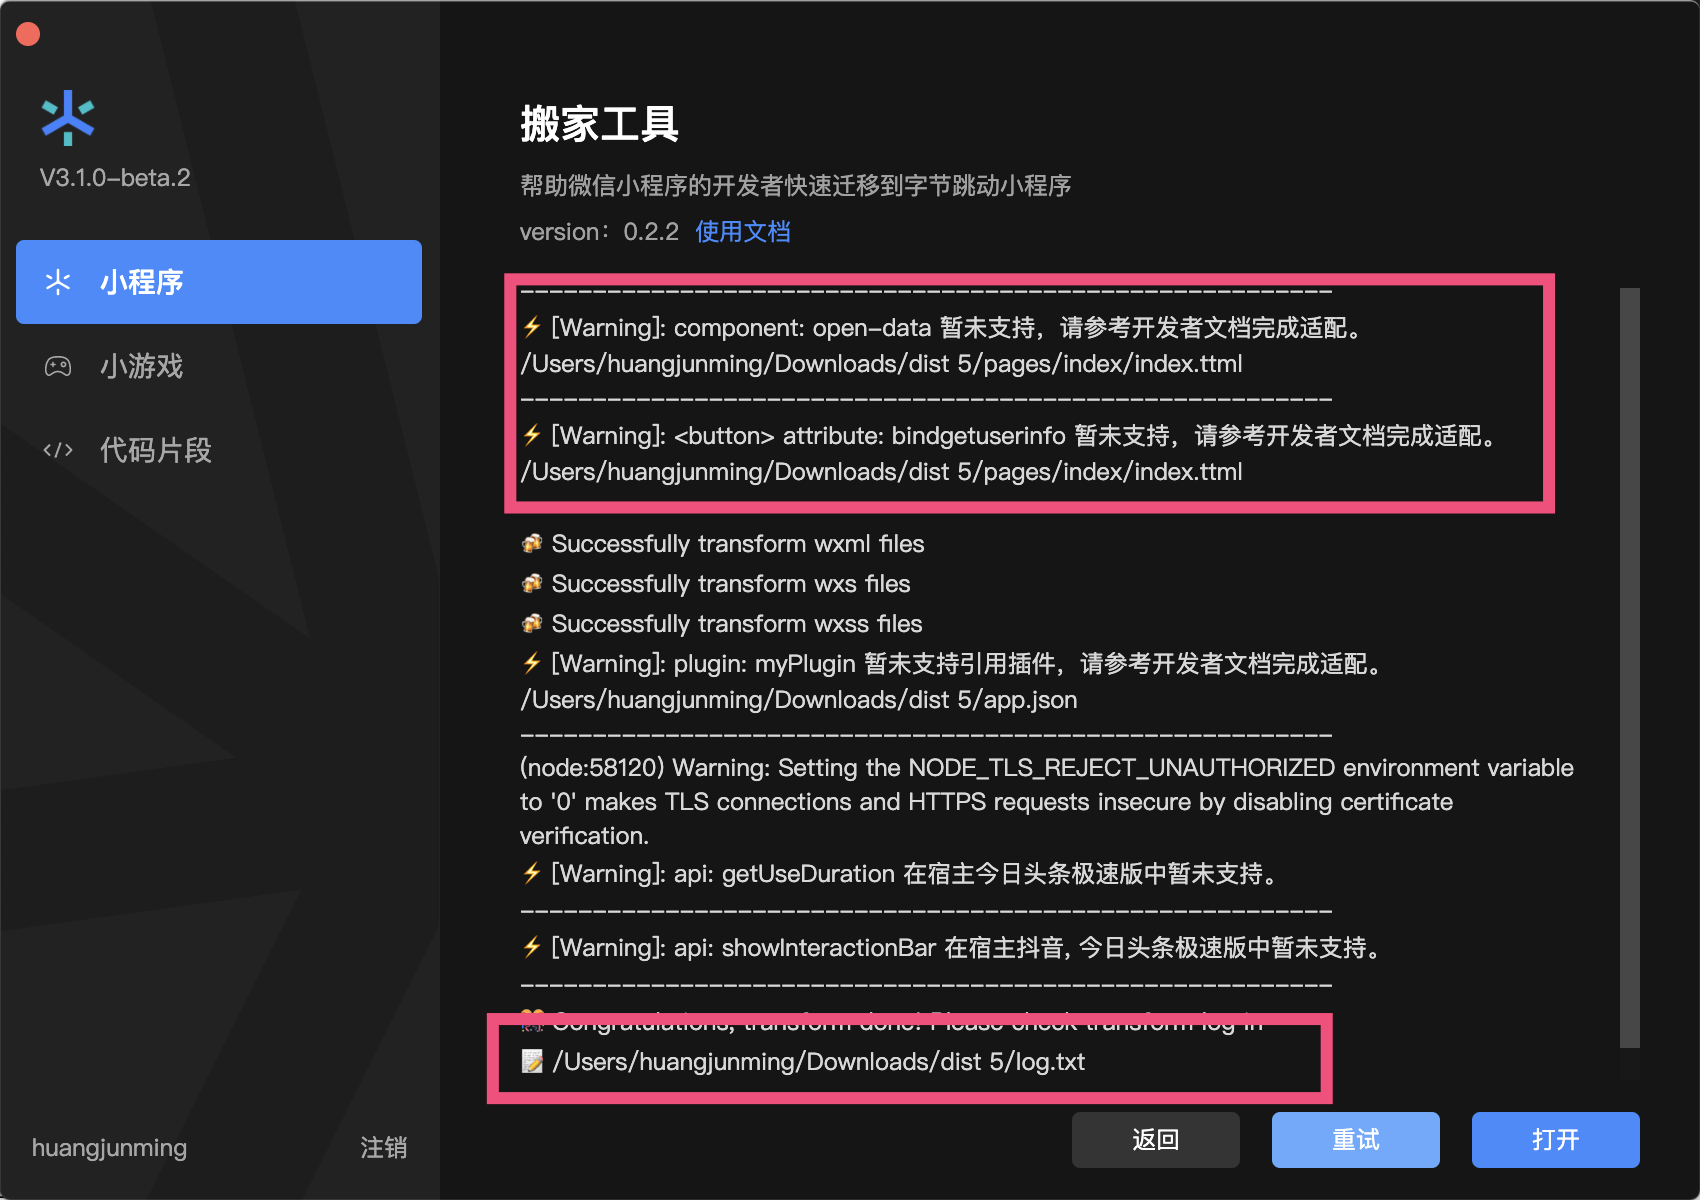1700x1200 pixels.
Task: Click the 重试 button
Action: pos(1356,1140)
